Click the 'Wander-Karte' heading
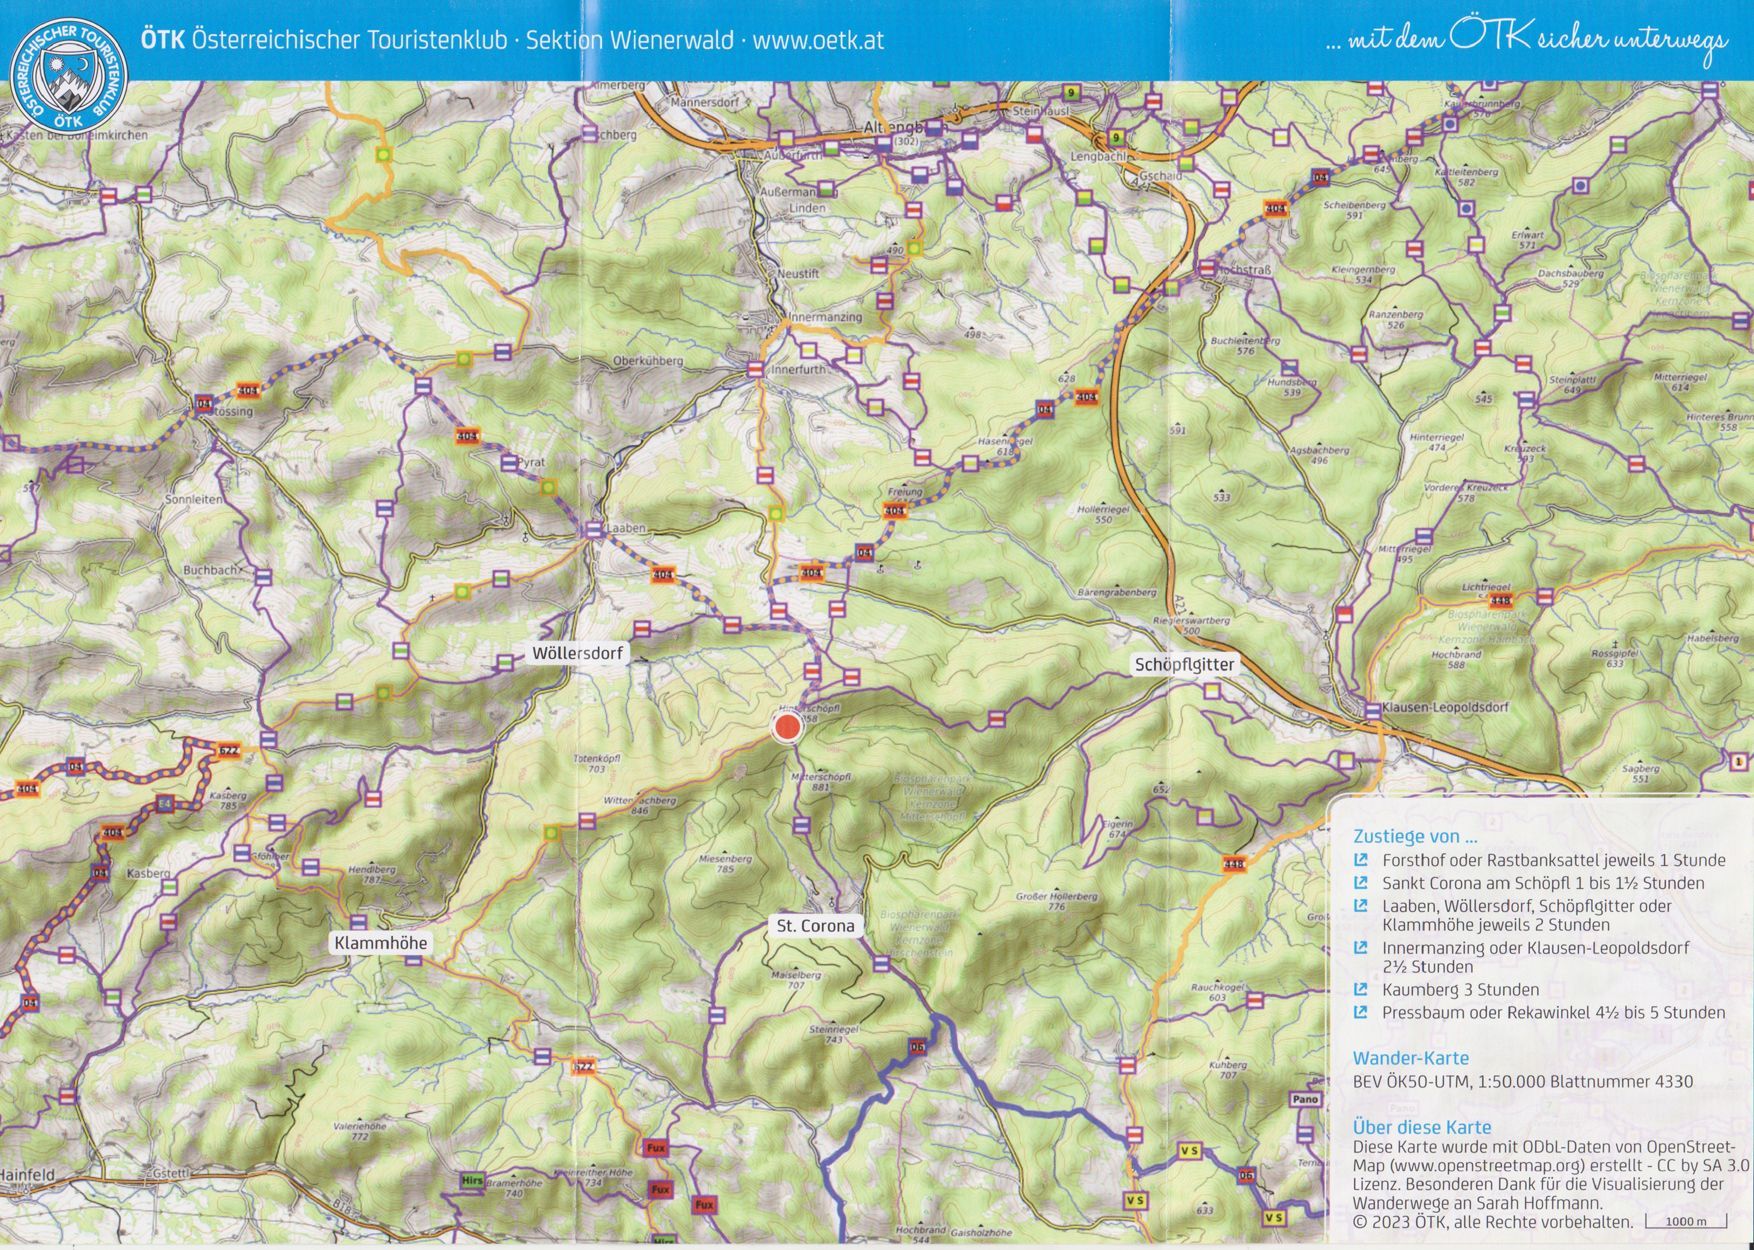The height and width of the screenshot is (1250, 1754). coord(1411,1058)
